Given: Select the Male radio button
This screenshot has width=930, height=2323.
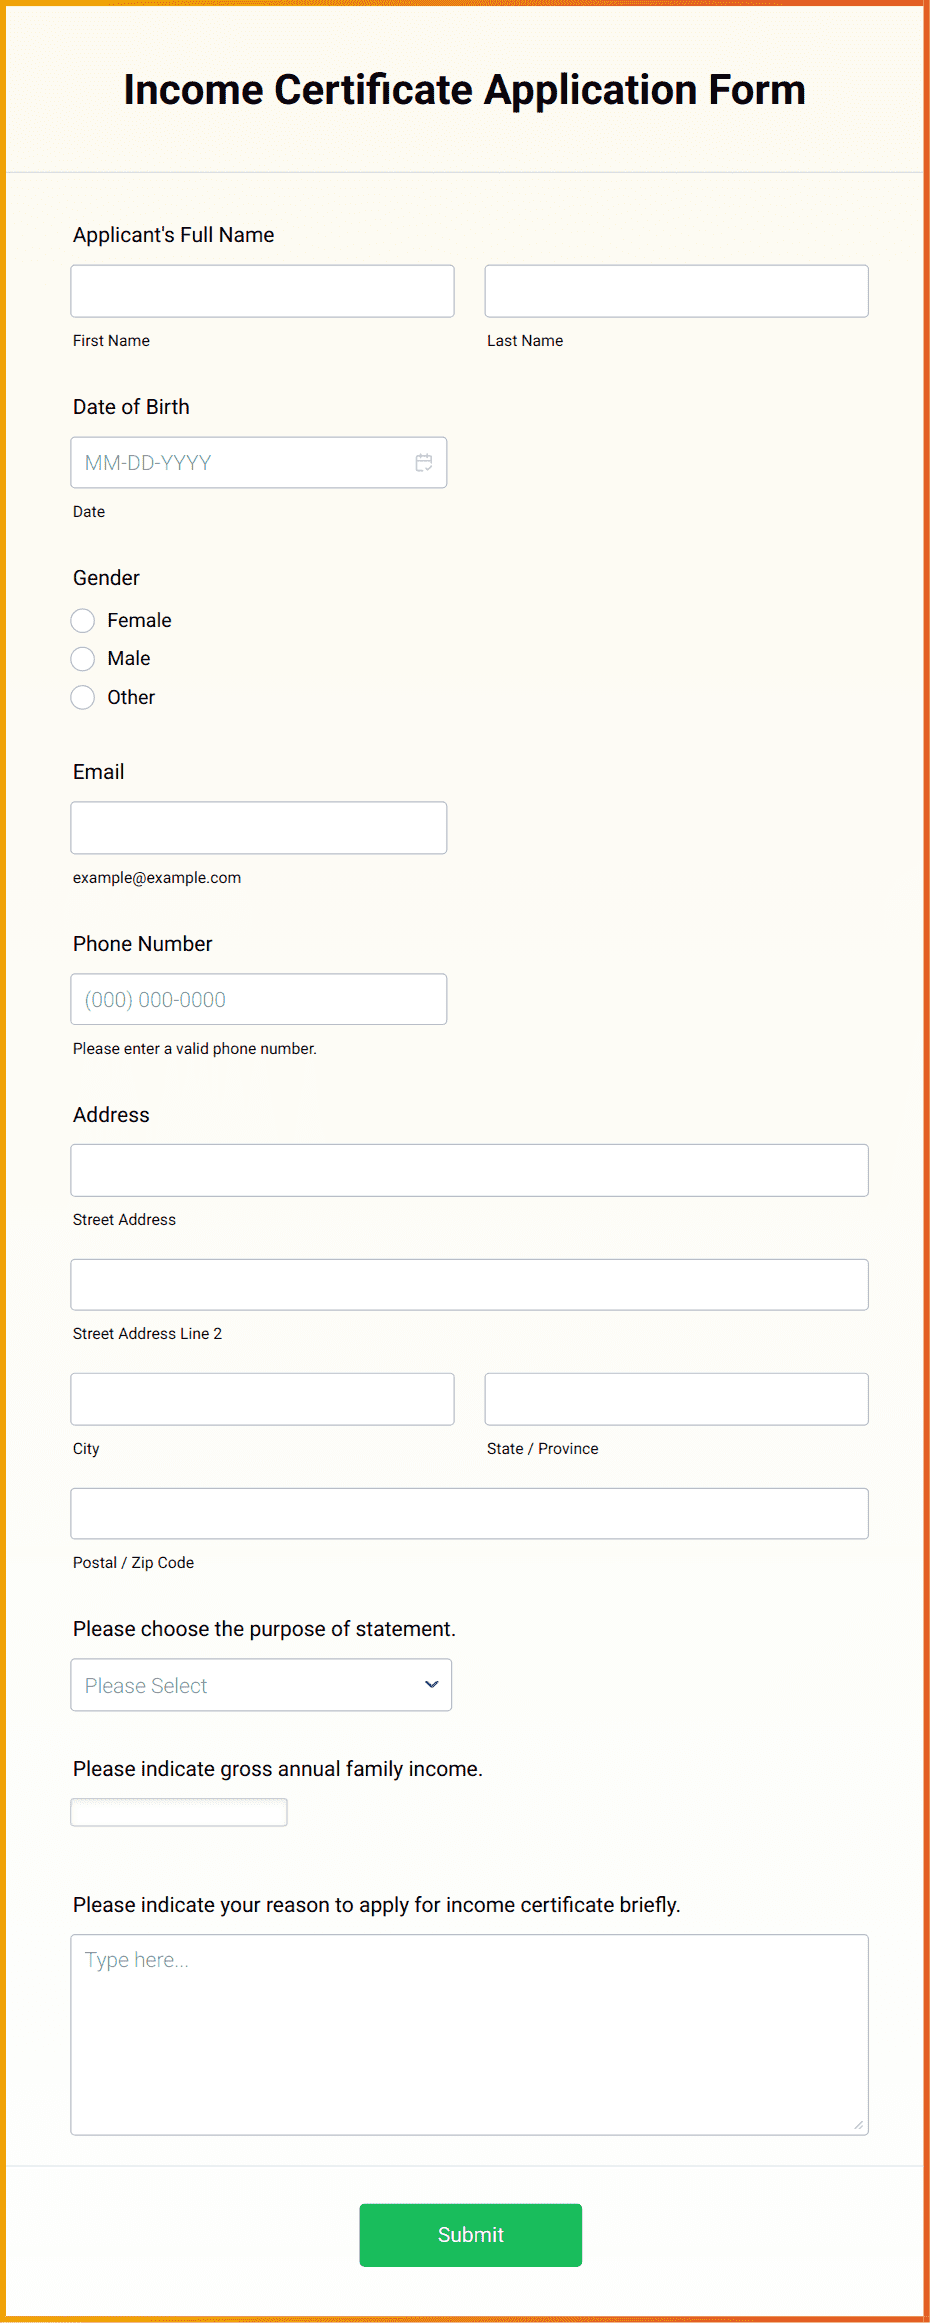Looking at the screenshot, I should (x=83, y=658).
